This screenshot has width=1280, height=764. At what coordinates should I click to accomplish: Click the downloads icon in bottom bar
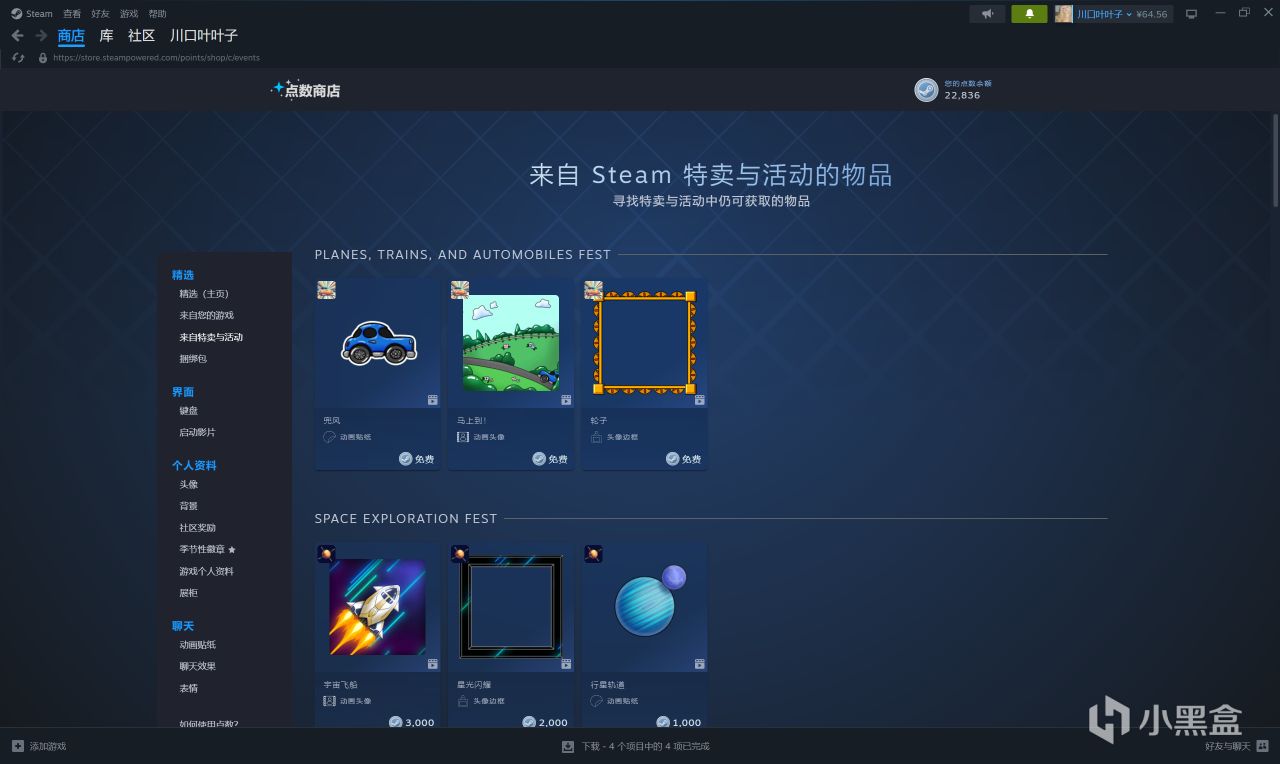click(568, 746)
